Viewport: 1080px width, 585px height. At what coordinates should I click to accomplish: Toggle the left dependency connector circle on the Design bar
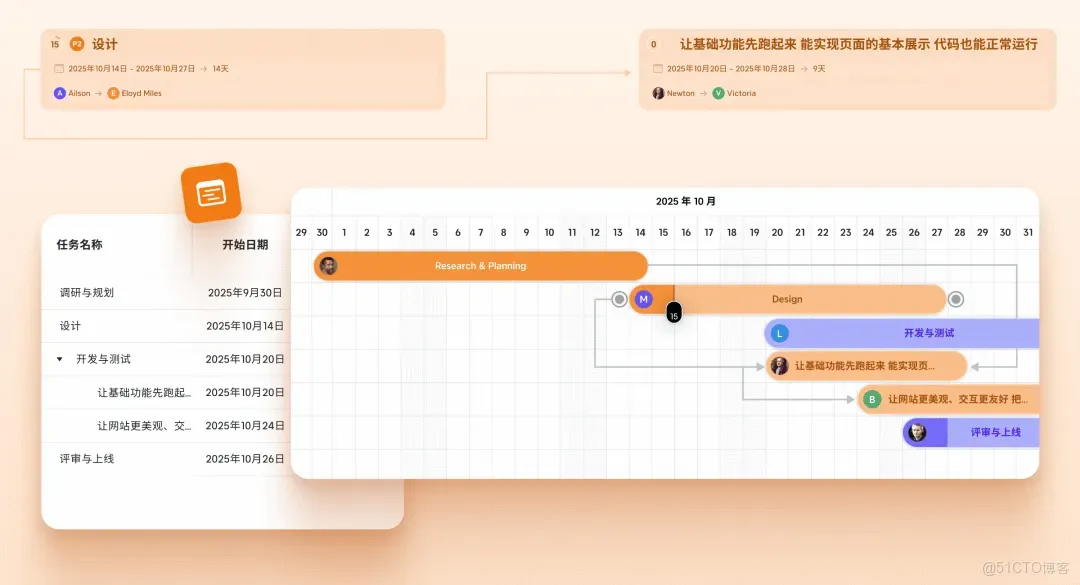(619, 299)
